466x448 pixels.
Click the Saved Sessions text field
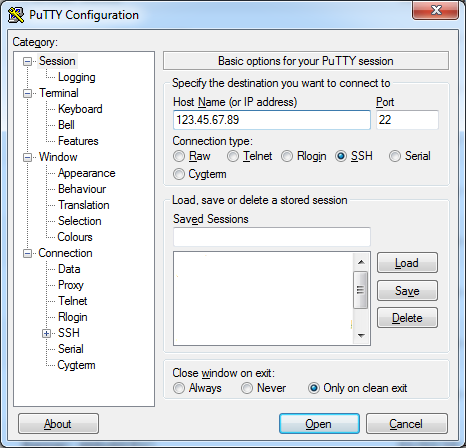(x=272, y=237)
